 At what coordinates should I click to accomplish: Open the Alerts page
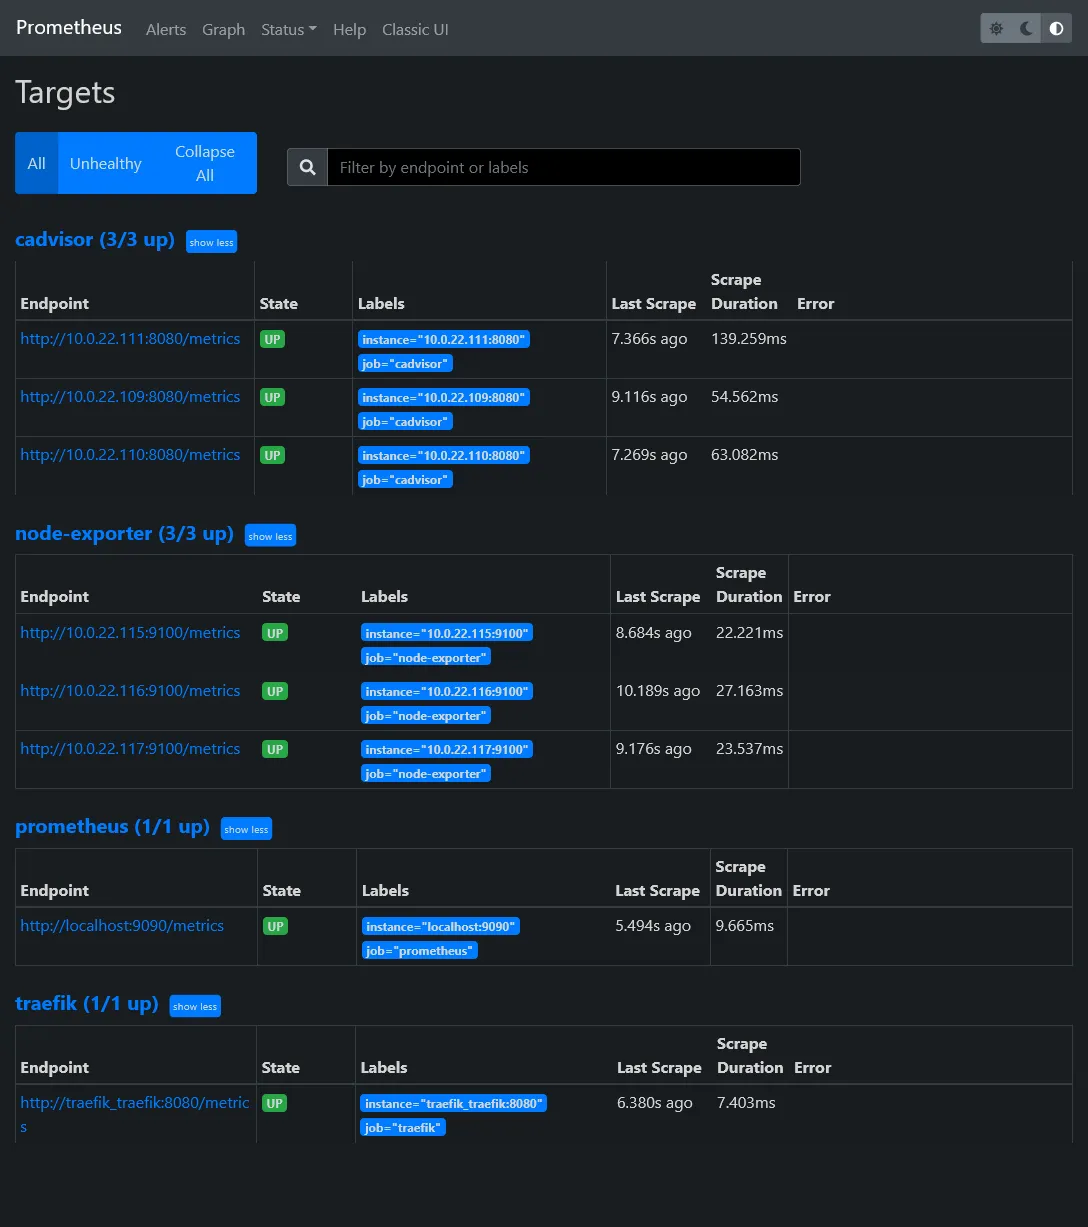(x=166, y=29)
